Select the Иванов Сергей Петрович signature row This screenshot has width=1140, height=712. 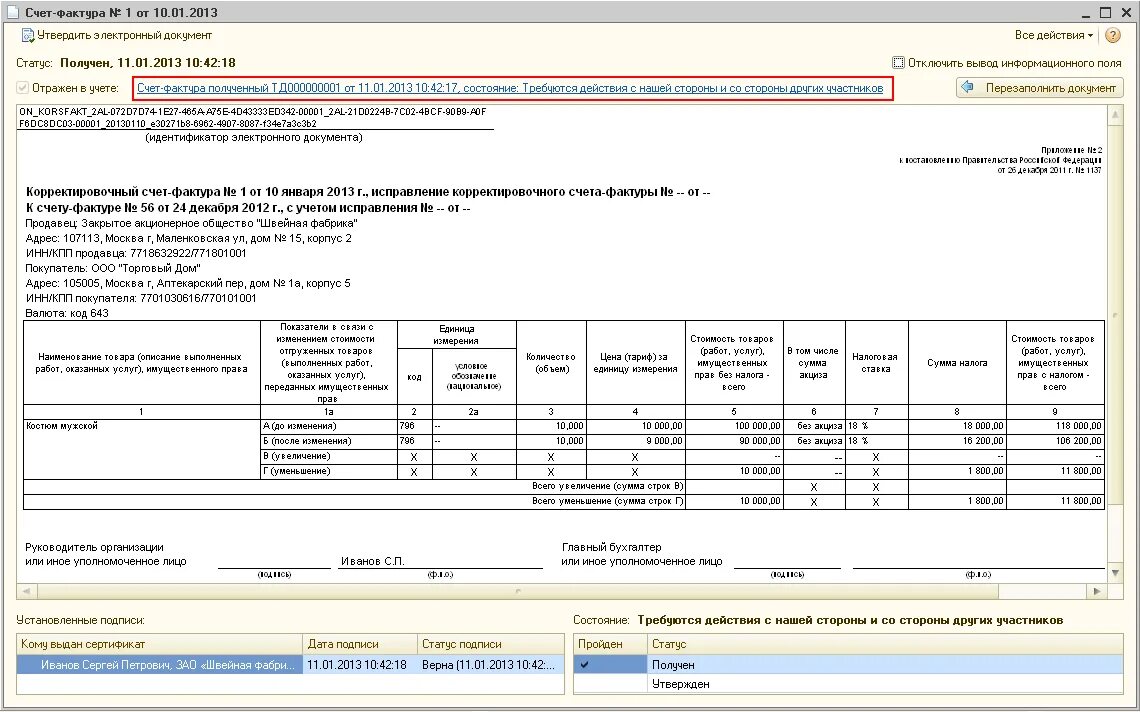pyautogui.click(x=290, y=665)
